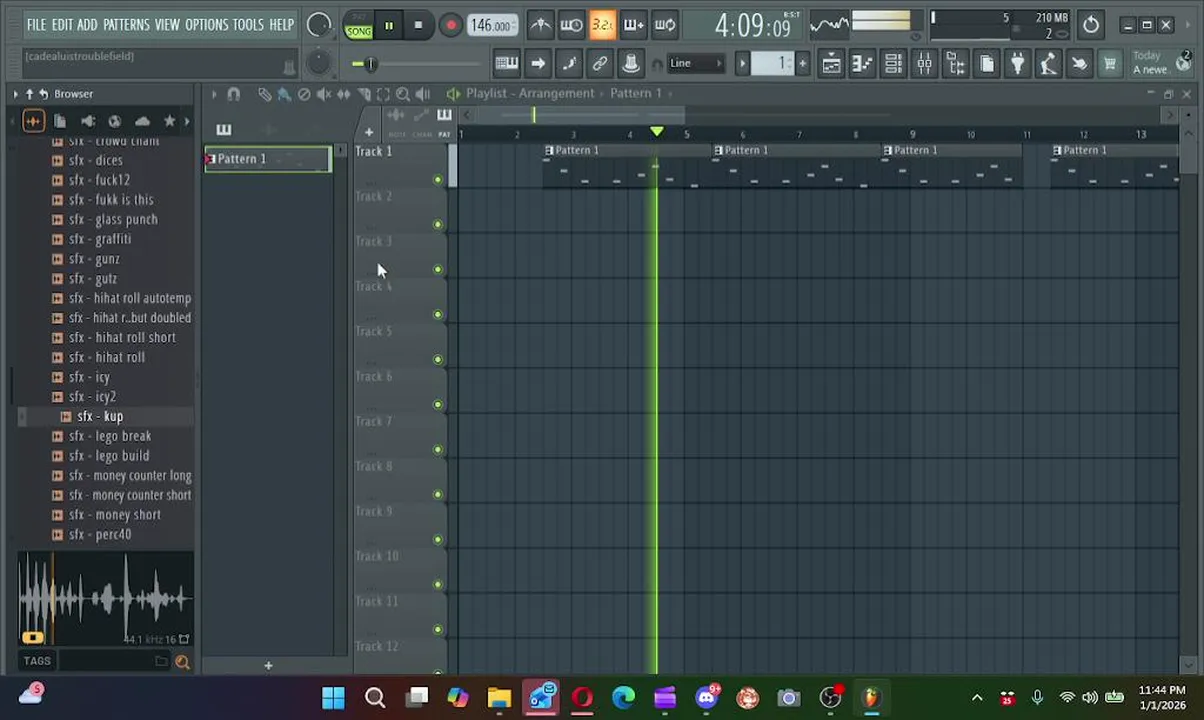Open the EDIT menu
This screenshot has width=1204, height=720.
point(62,24)
